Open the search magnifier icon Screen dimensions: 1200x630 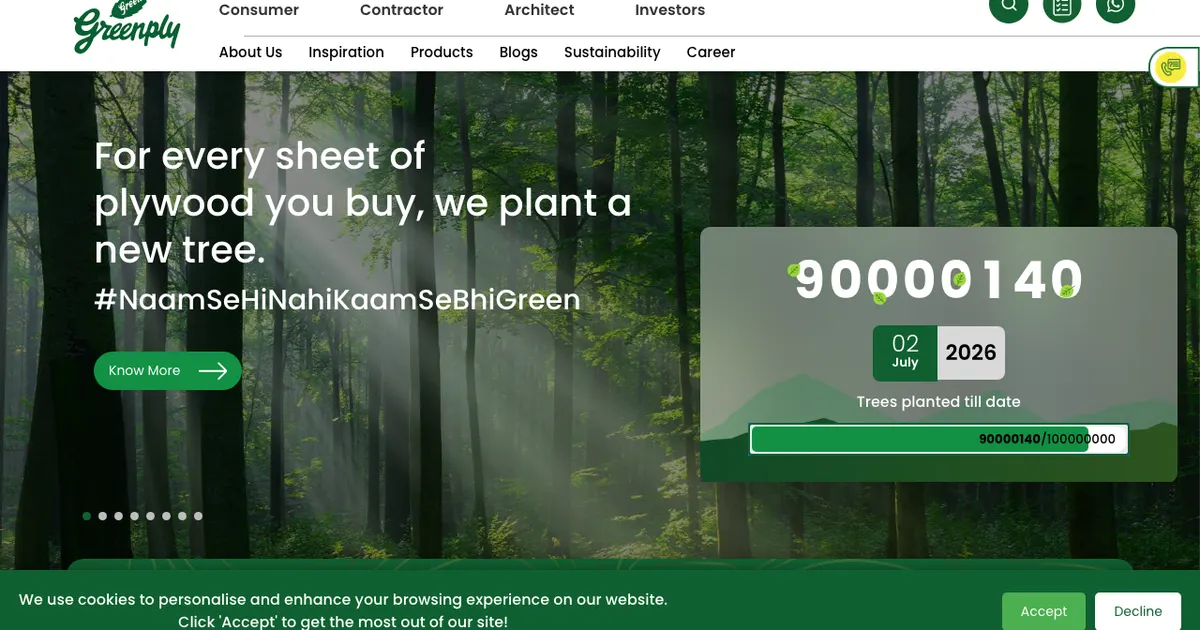1008,6
